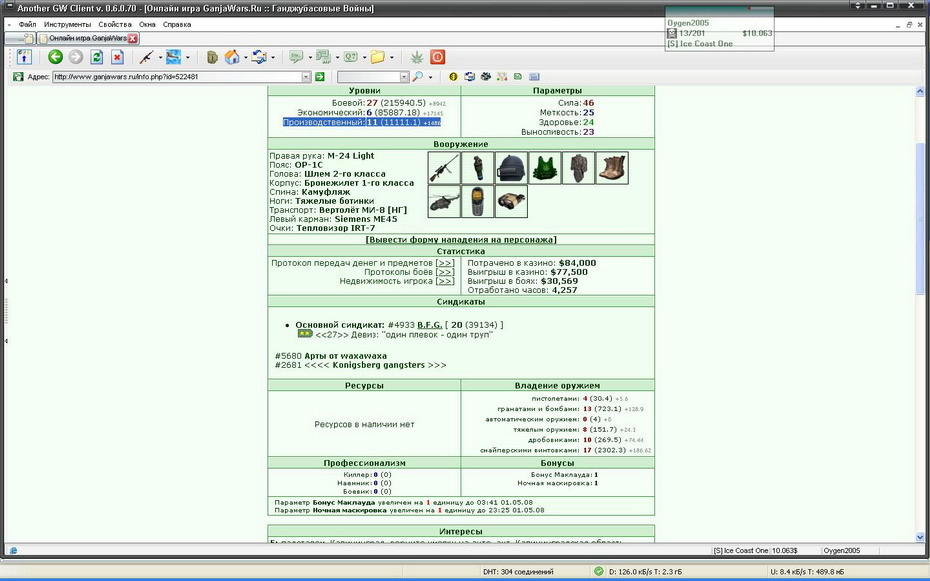Click the green go arrow beside address
The height and width of the screenshot is (581, 930).
[320, 76]
